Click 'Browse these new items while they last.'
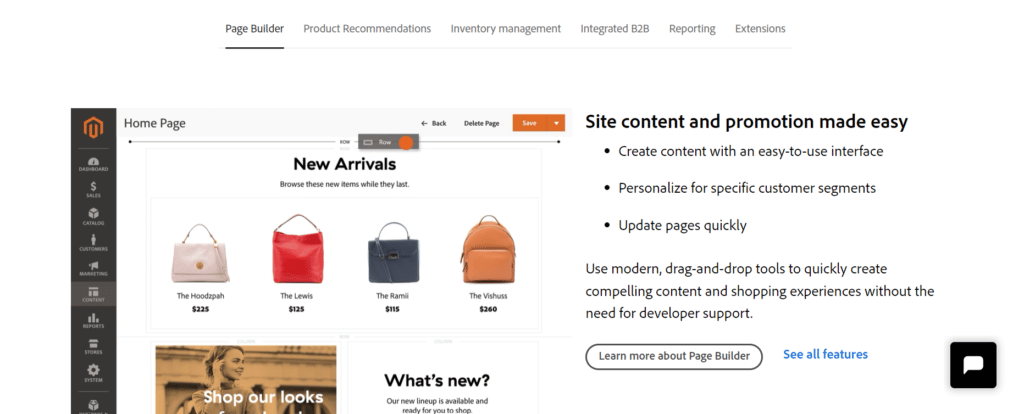Viewport: 1024px width, 414px height. click(x=344, y=185)
